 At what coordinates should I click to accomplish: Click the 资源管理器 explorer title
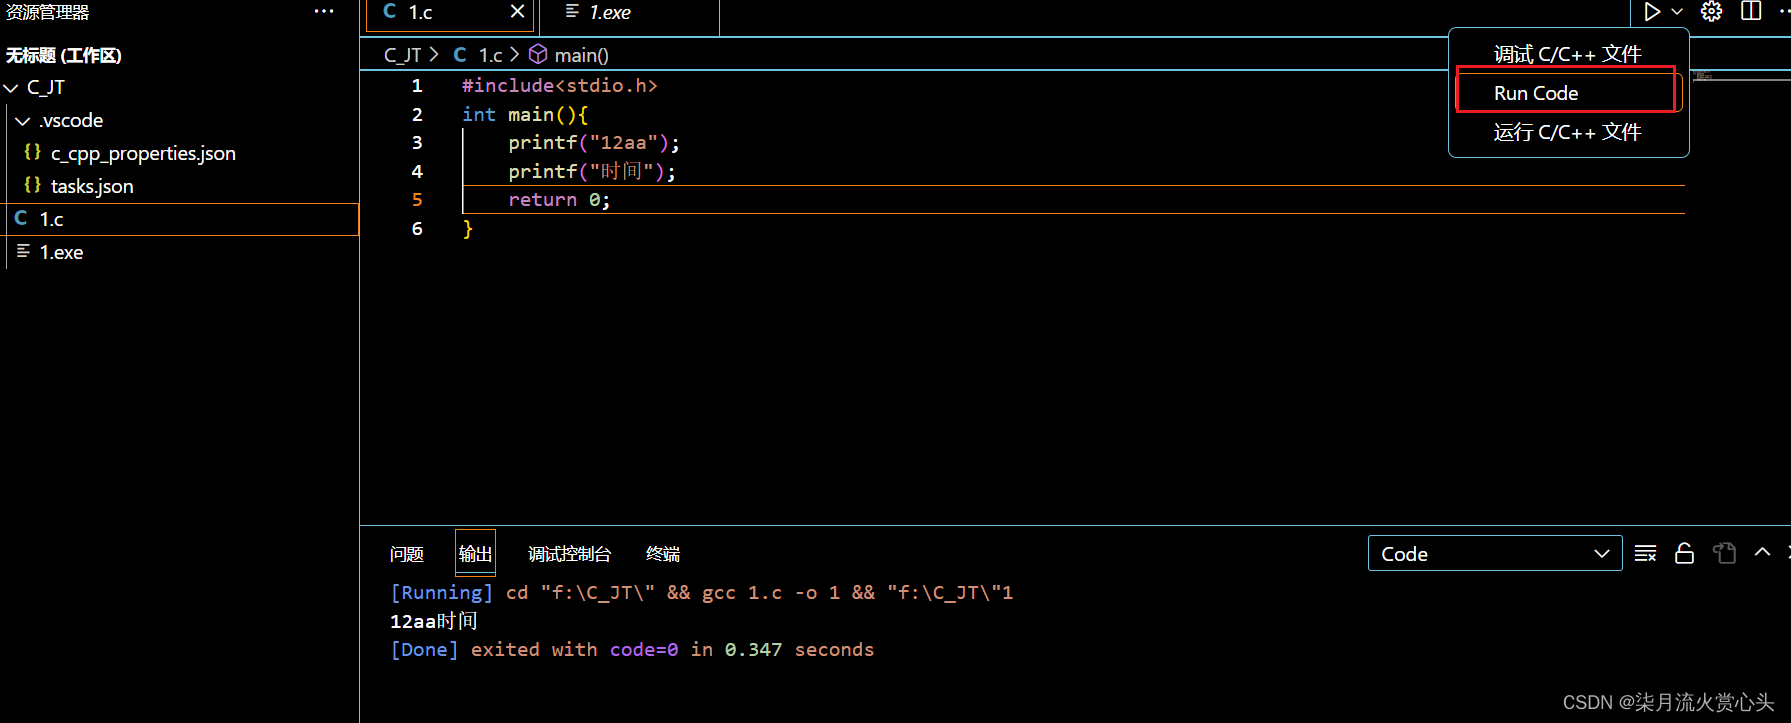(48, 12)
